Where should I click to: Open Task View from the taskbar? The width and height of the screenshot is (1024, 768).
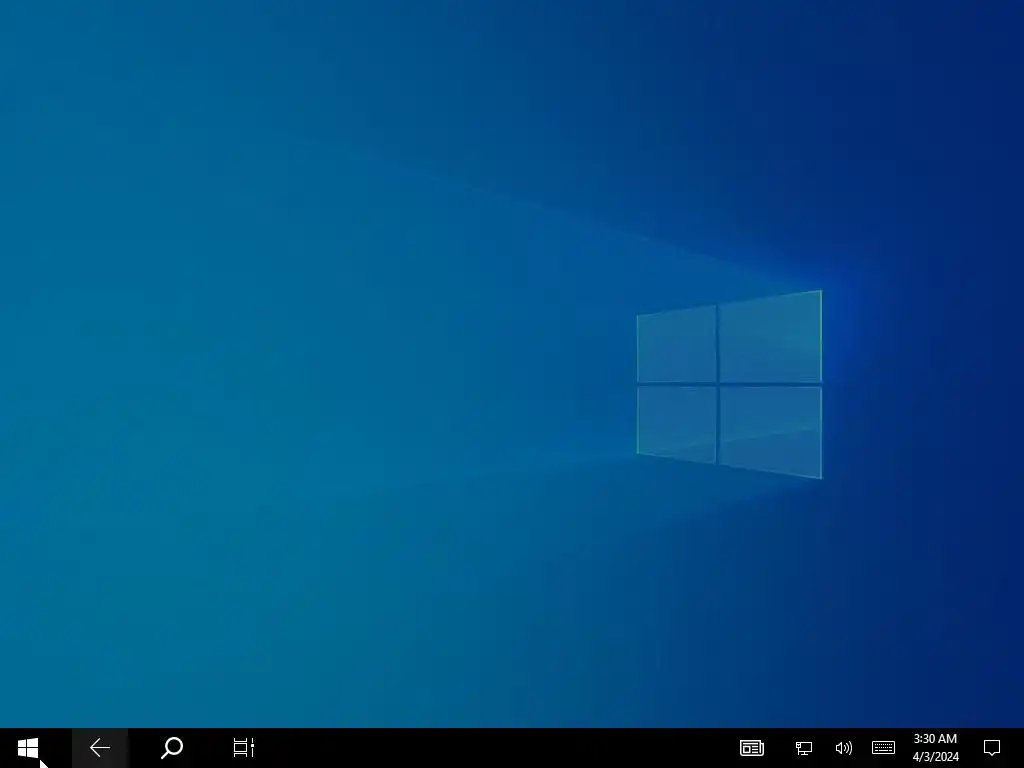[x=244, y=748]
